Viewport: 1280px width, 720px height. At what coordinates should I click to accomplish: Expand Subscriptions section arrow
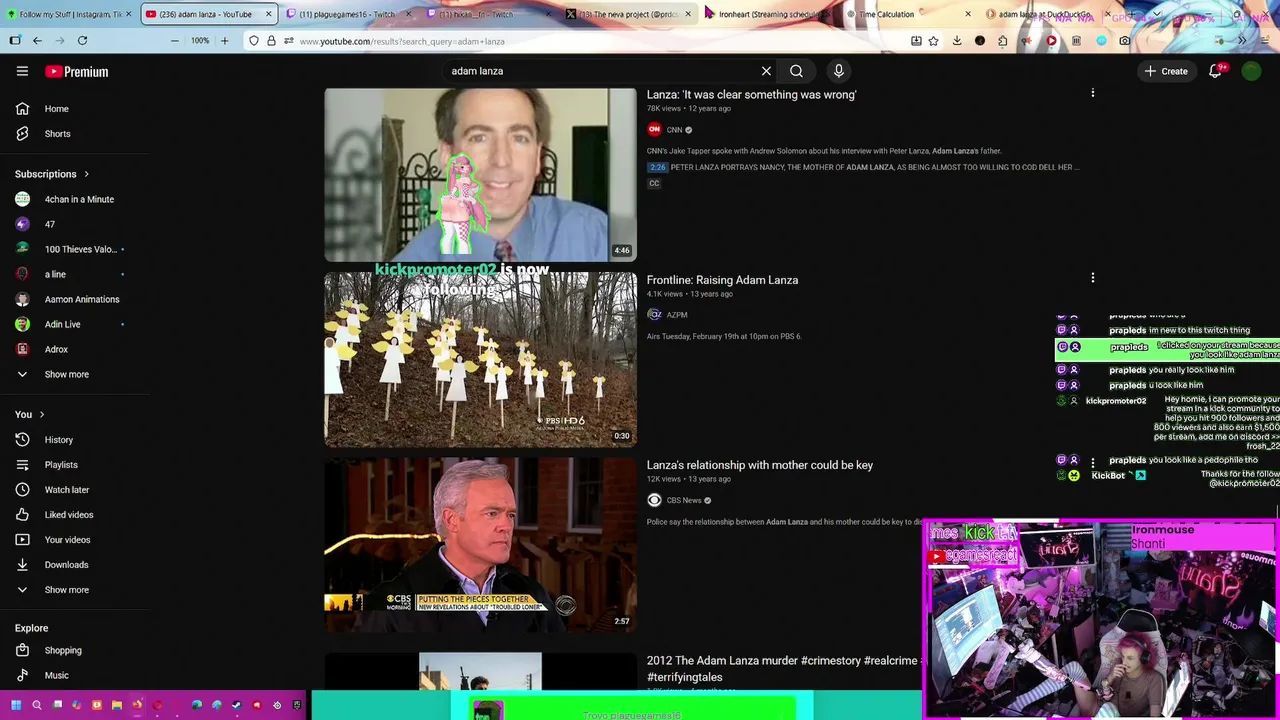(x=86, y=174)
